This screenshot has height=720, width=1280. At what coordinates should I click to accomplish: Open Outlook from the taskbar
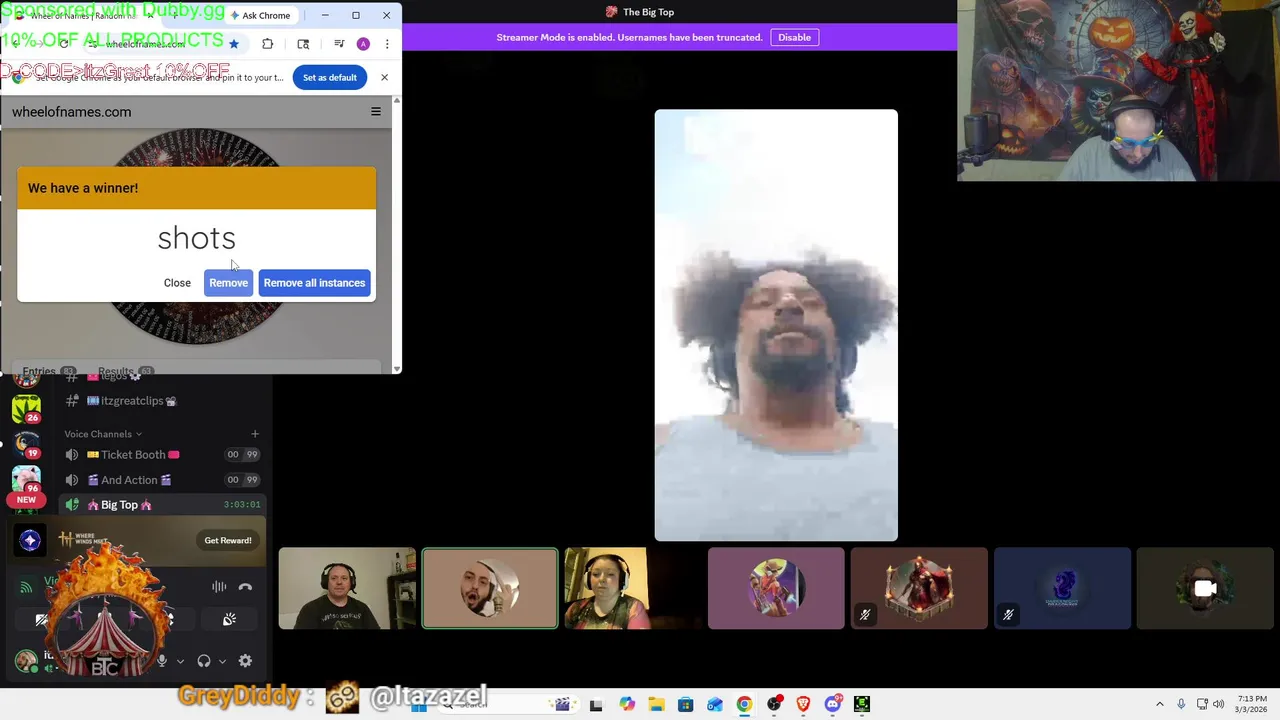click(x=715, y=705)
